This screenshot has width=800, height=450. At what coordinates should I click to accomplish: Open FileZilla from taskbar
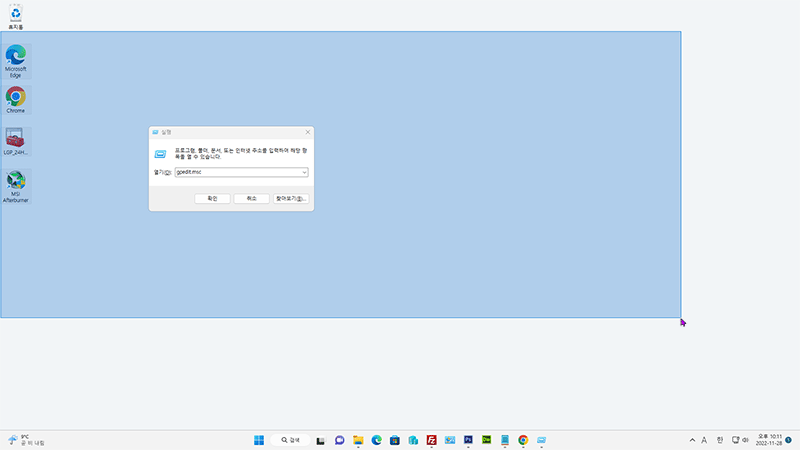coord(432,440)
